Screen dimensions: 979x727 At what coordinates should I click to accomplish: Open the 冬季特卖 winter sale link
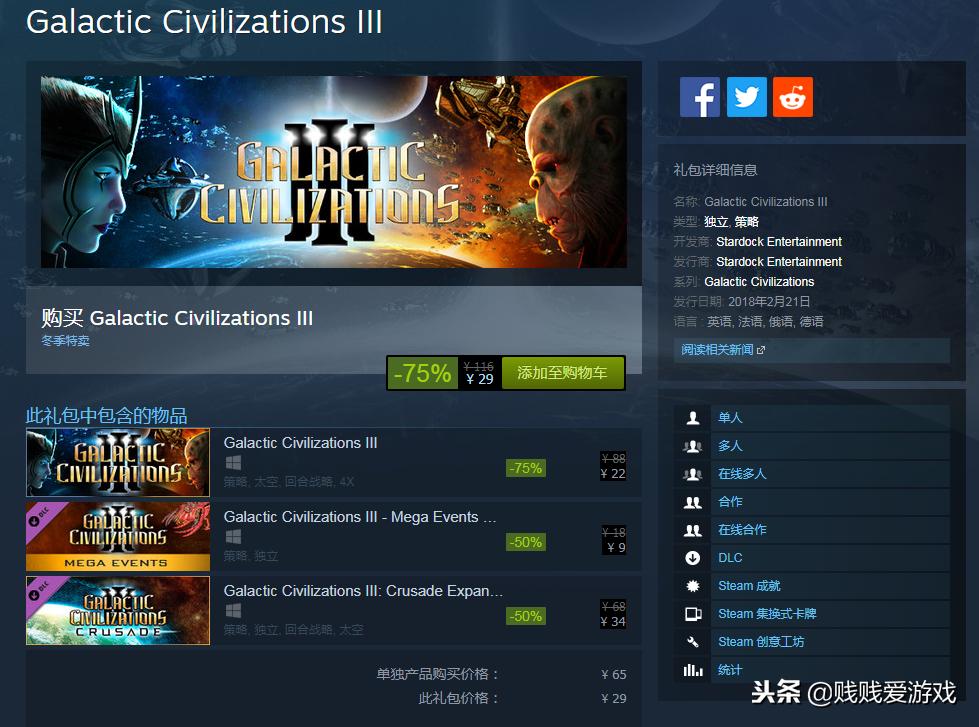[66, 340]
